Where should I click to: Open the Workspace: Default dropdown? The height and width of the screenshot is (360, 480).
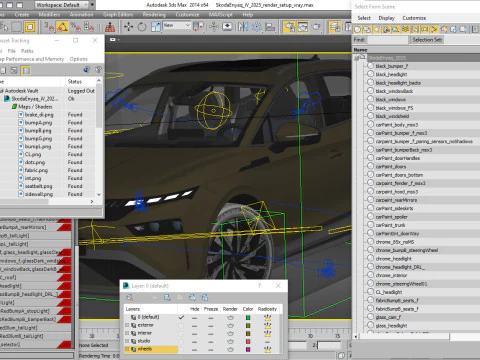(x=62, y=5)
